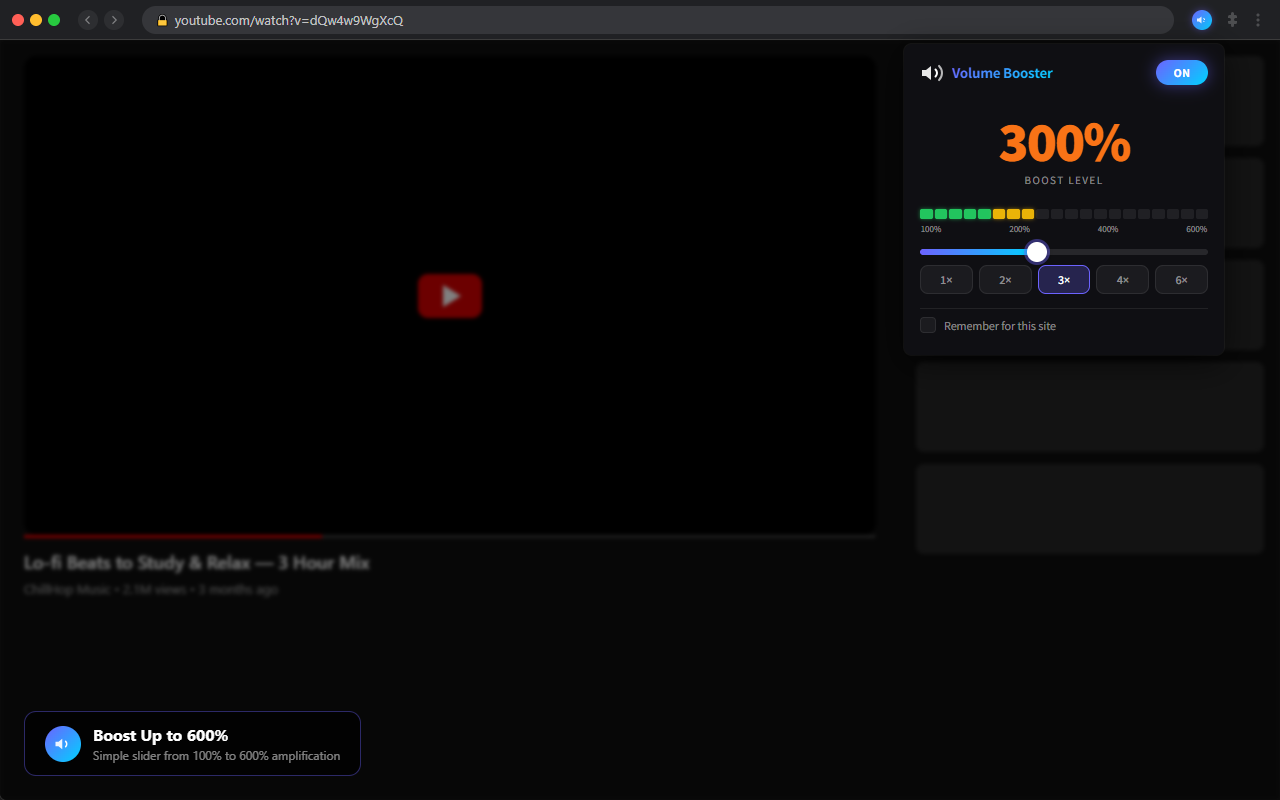Select the 2× boost preset
The width and height of the screenshot is (1280, 800).
point(1005,280)
